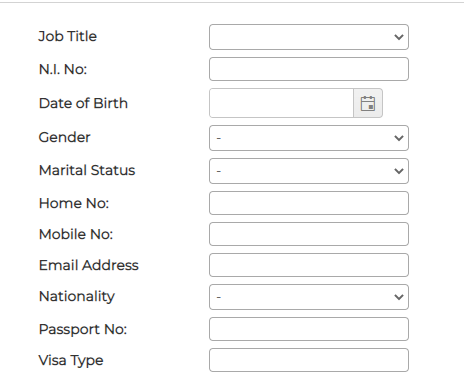Viewport: 464px width, 379px height.
Task: Select the Home No input field
Action: point(309,203)
